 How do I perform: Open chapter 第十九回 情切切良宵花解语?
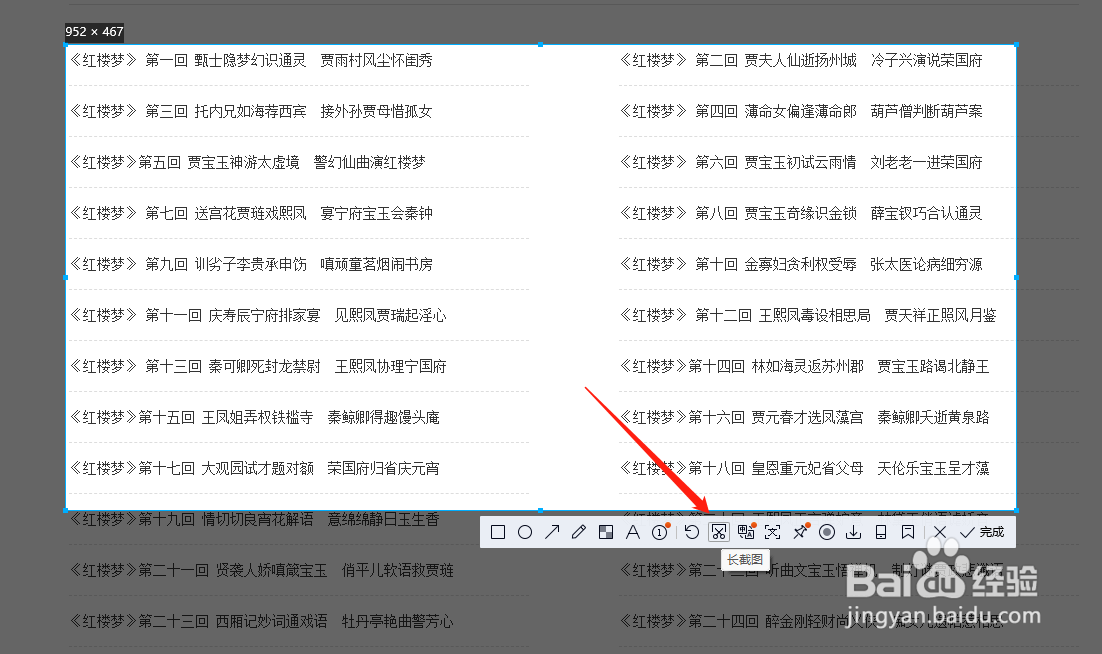[x=254, y=519]
